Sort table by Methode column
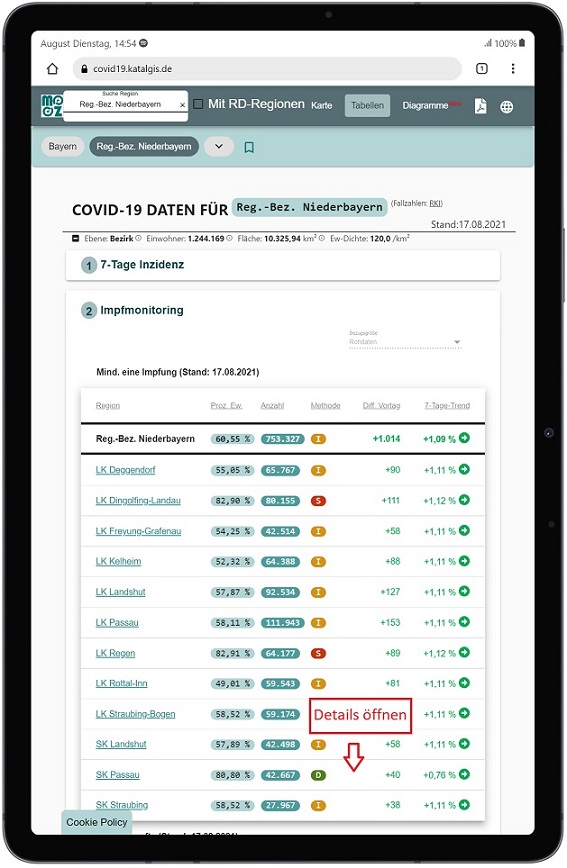 [x=326, y=406]
